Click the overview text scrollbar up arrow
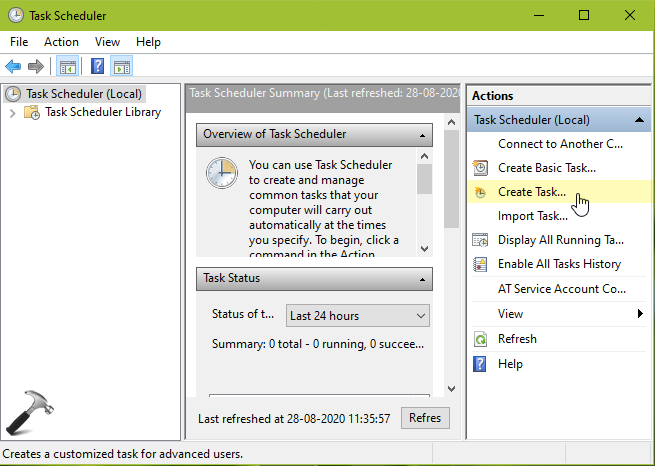 point(424,157)
